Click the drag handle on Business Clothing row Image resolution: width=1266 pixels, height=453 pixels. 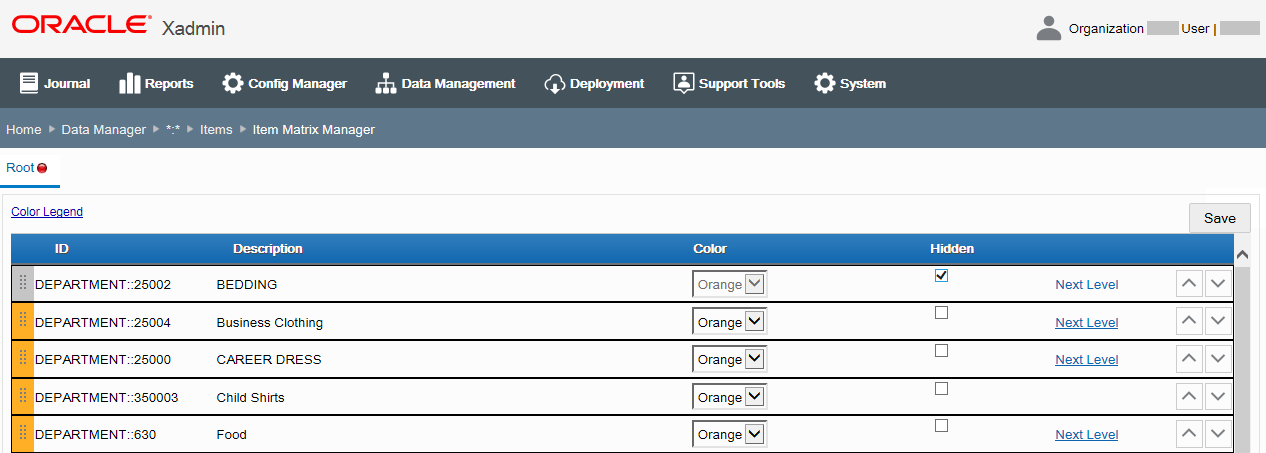(x=23, y=322)
